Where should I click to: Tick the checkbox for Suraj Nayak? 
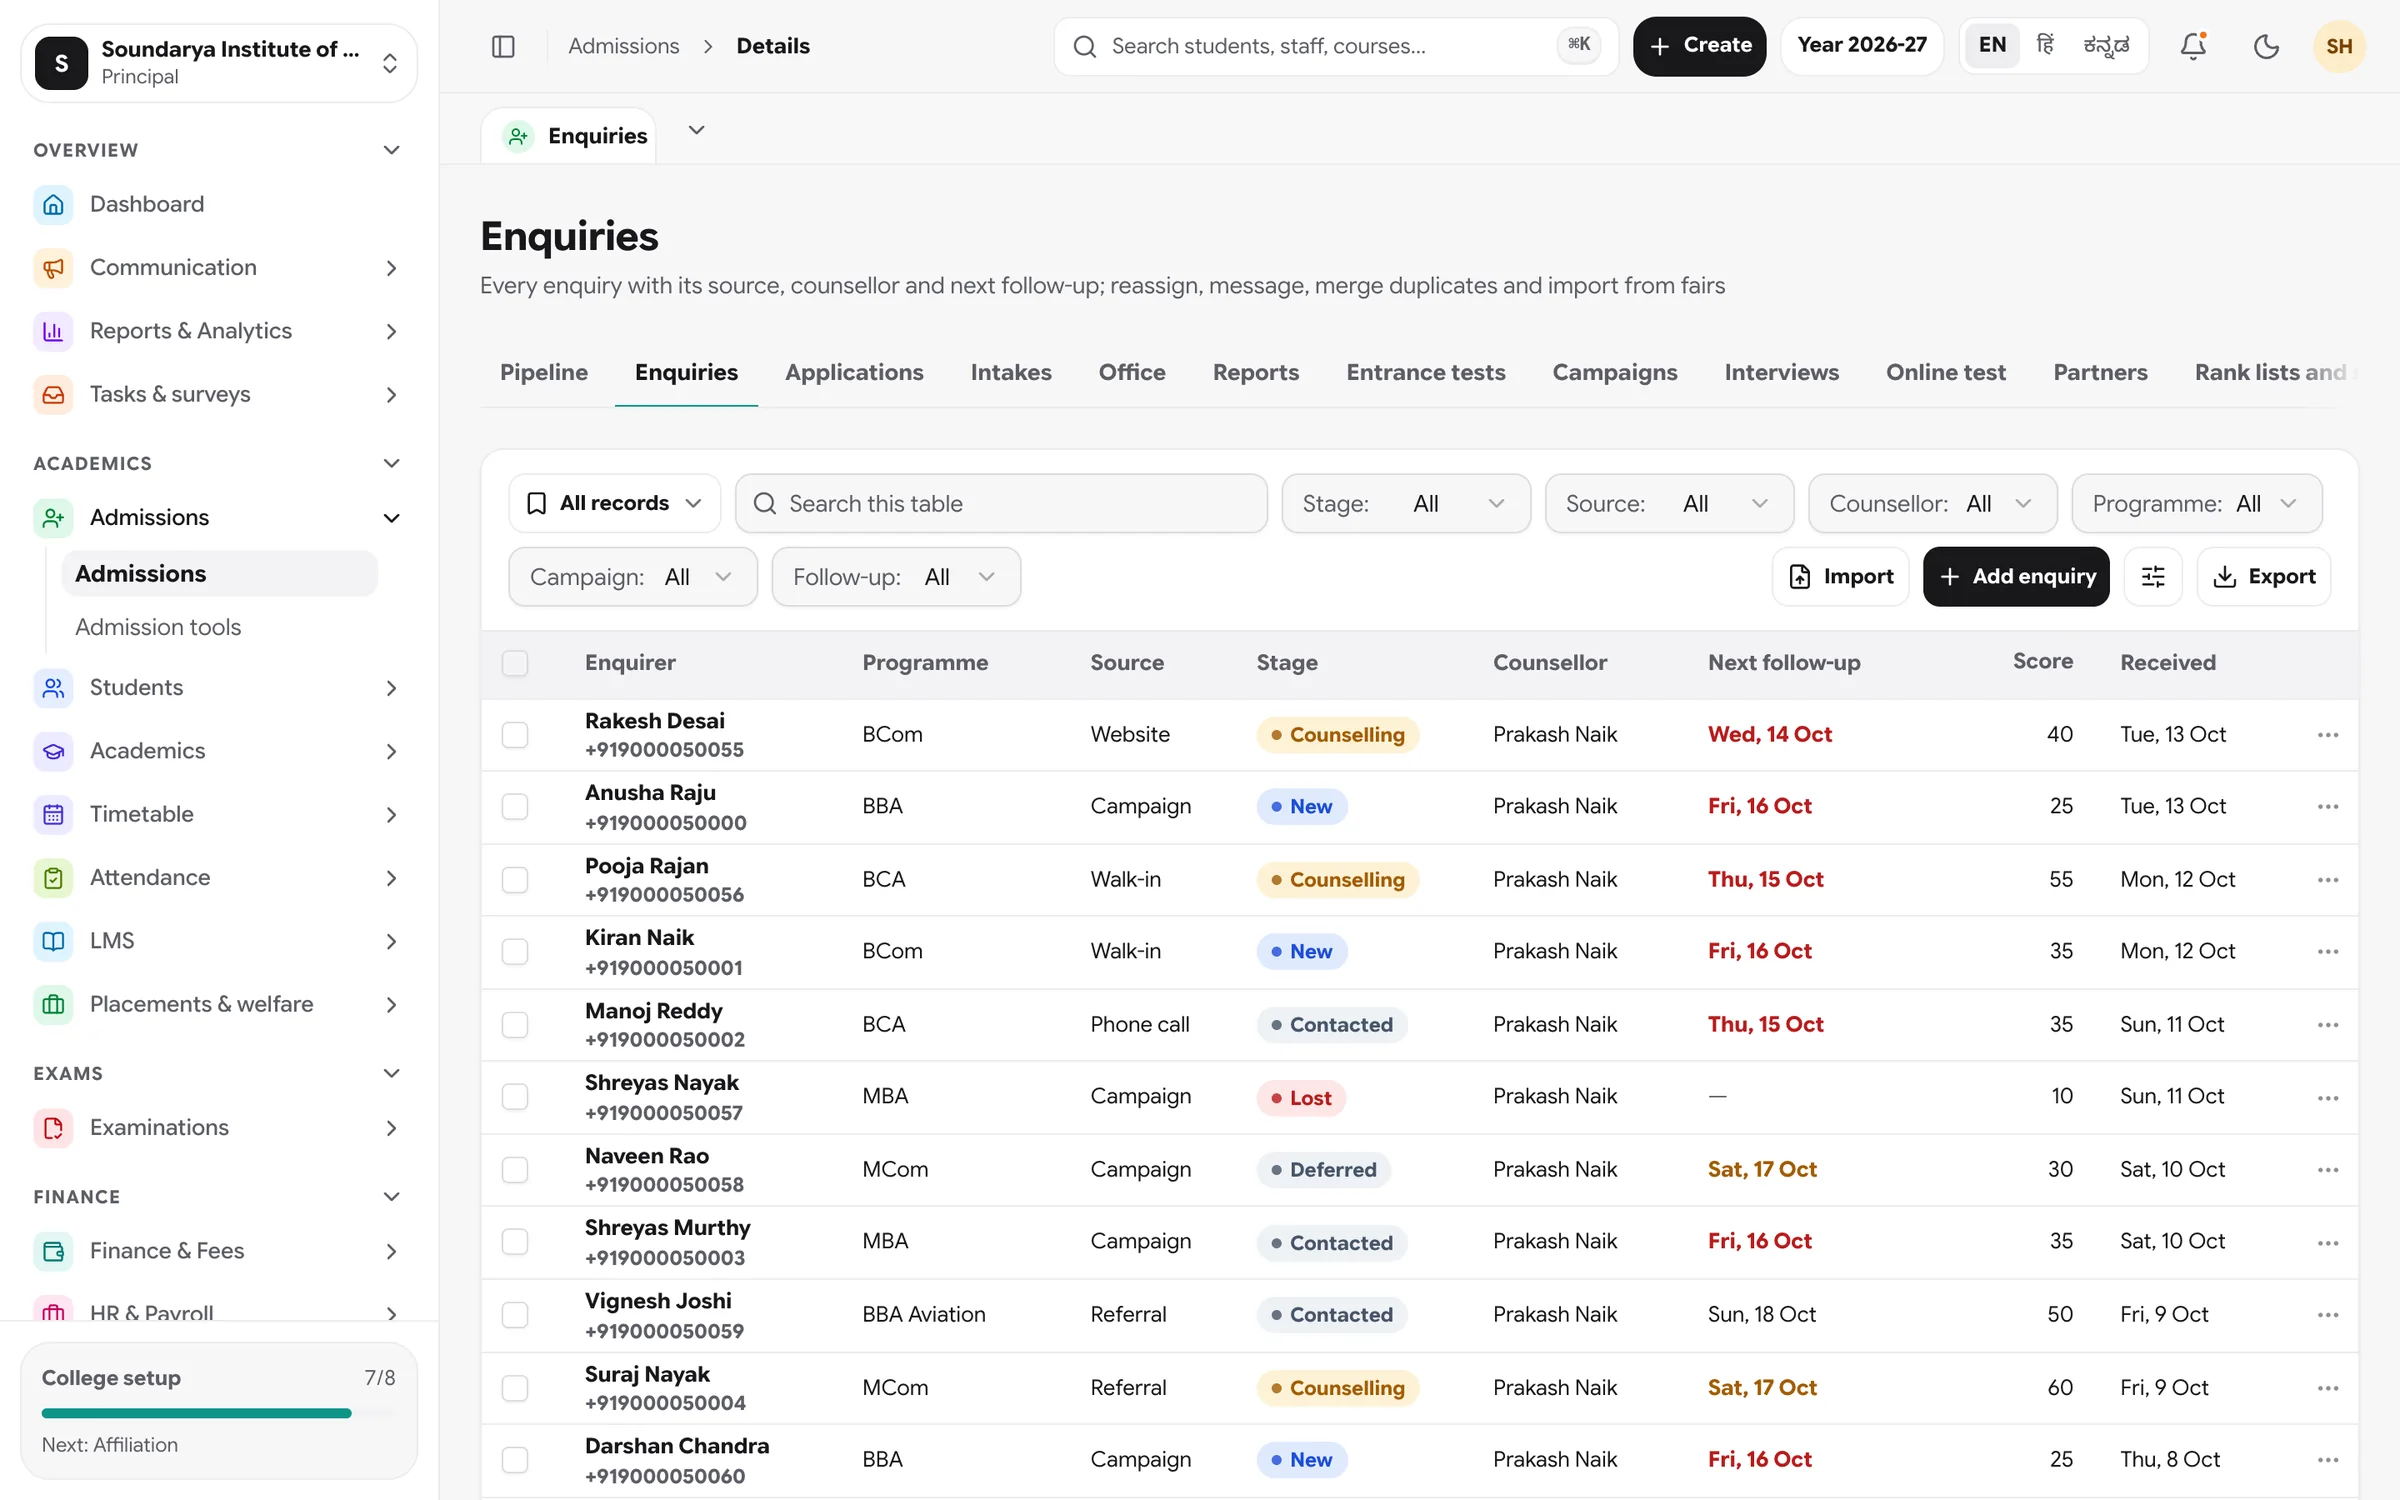515,1388
